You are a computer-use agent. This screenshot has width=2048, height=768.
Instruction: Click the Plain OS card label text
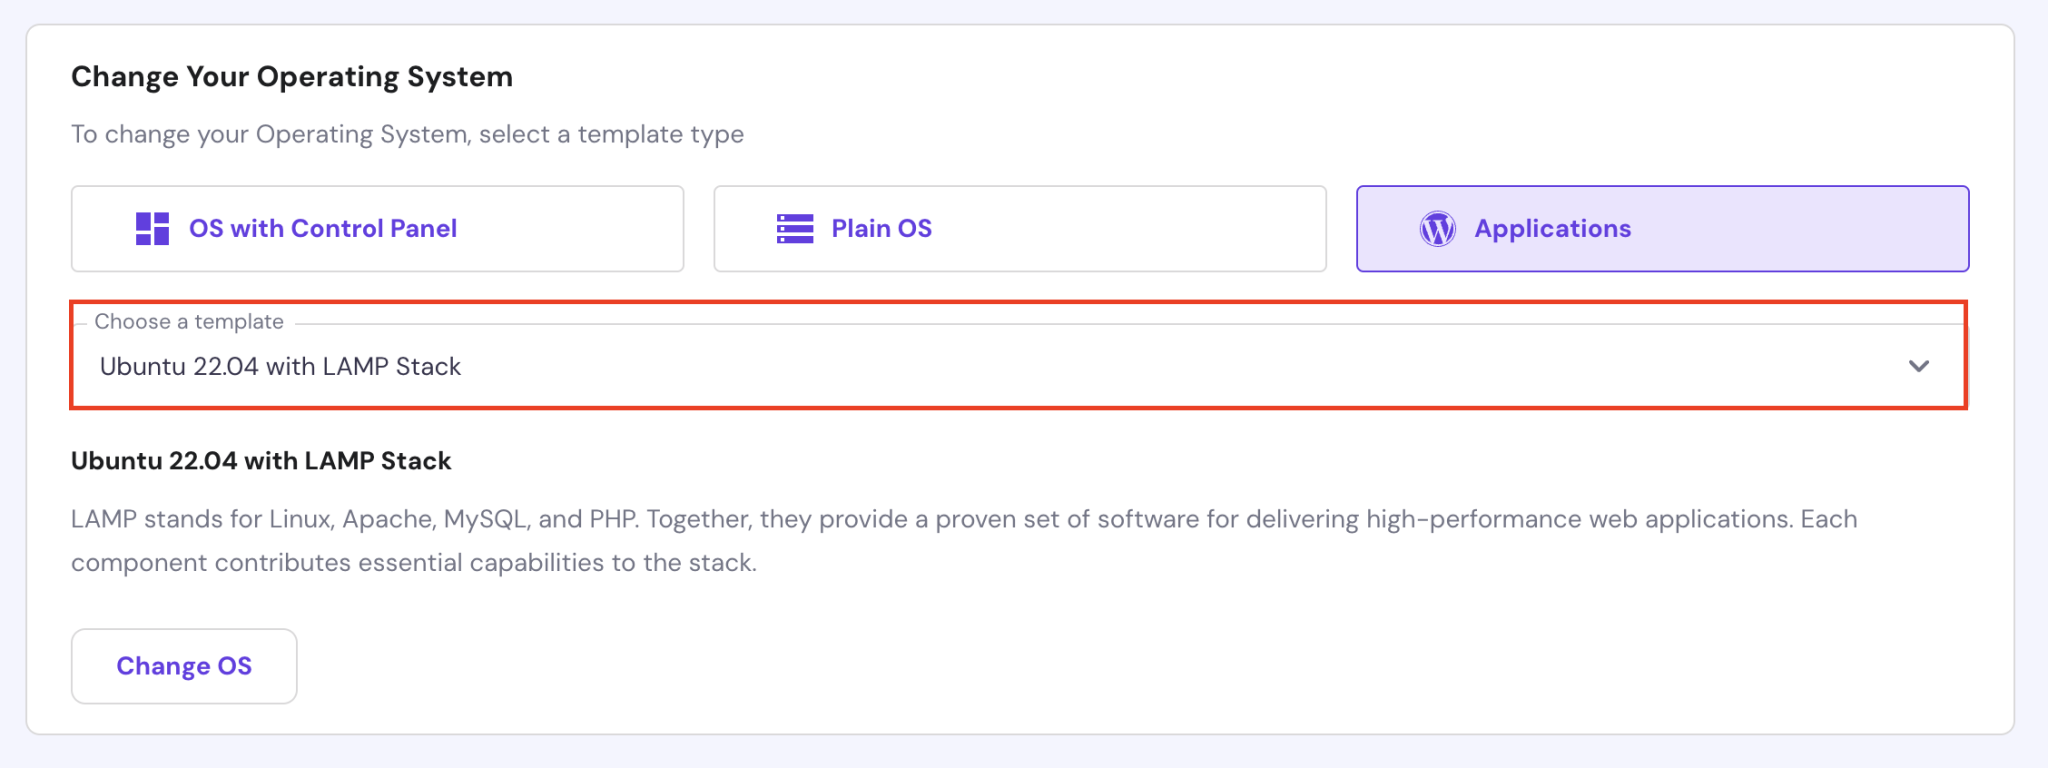coord(881,228)
